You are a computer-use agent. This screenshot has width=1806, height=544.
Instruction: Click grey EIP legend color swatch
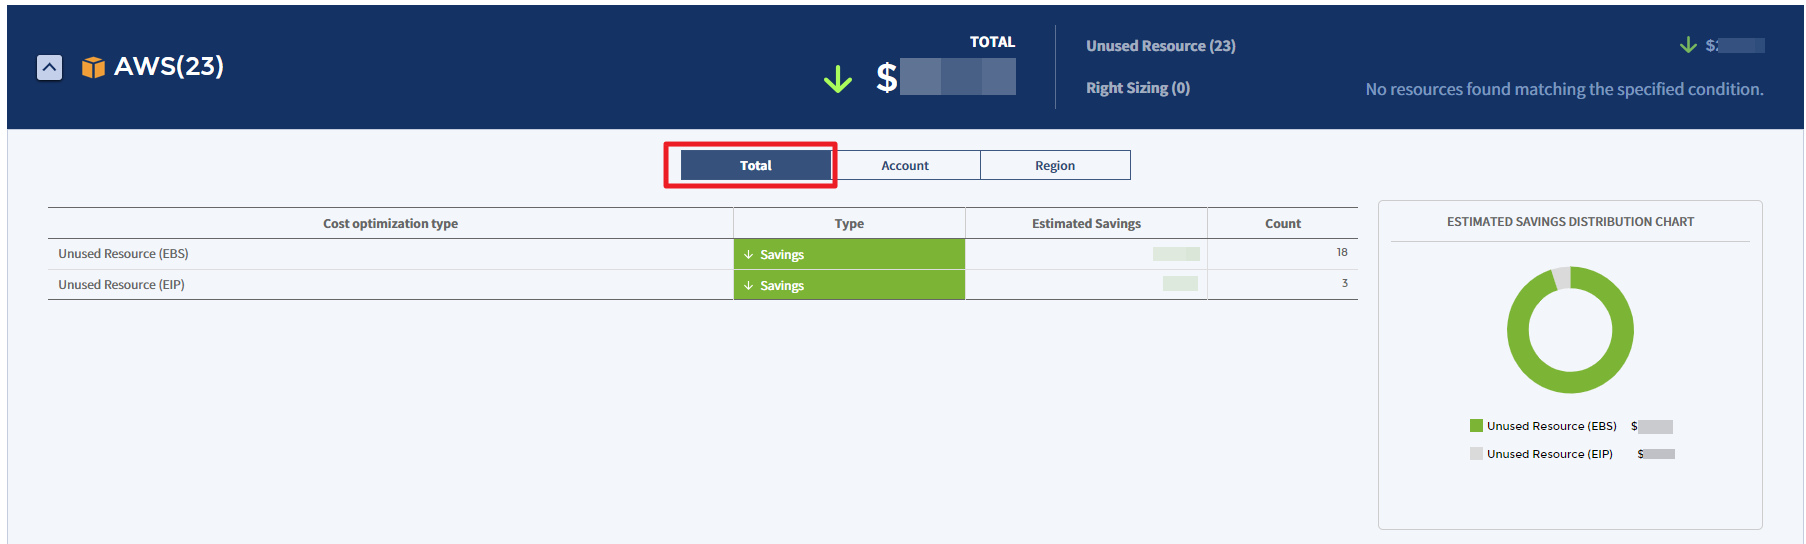(x=1476, y=454)
